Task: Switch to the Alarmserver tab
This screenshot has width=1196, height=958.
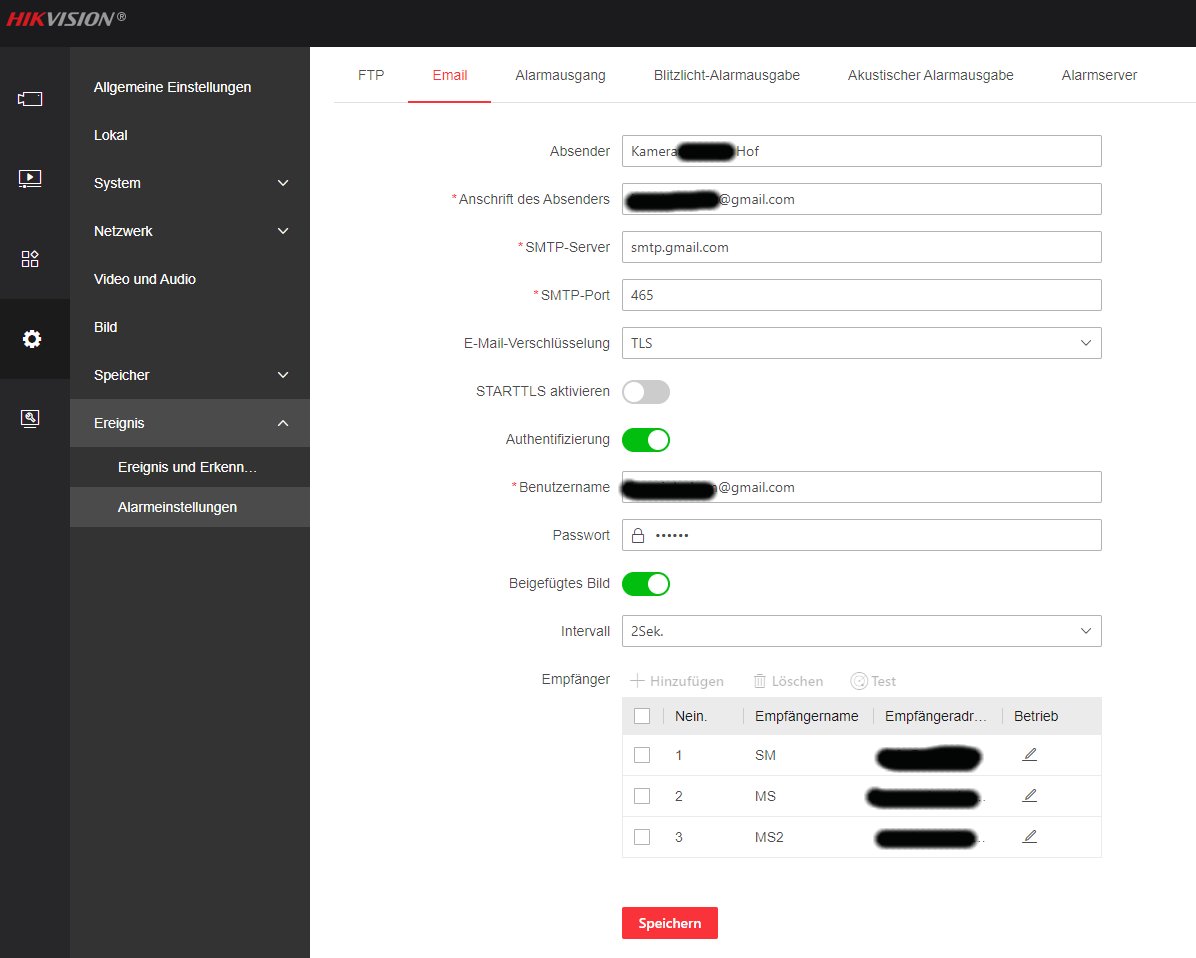Action: 1099,75
